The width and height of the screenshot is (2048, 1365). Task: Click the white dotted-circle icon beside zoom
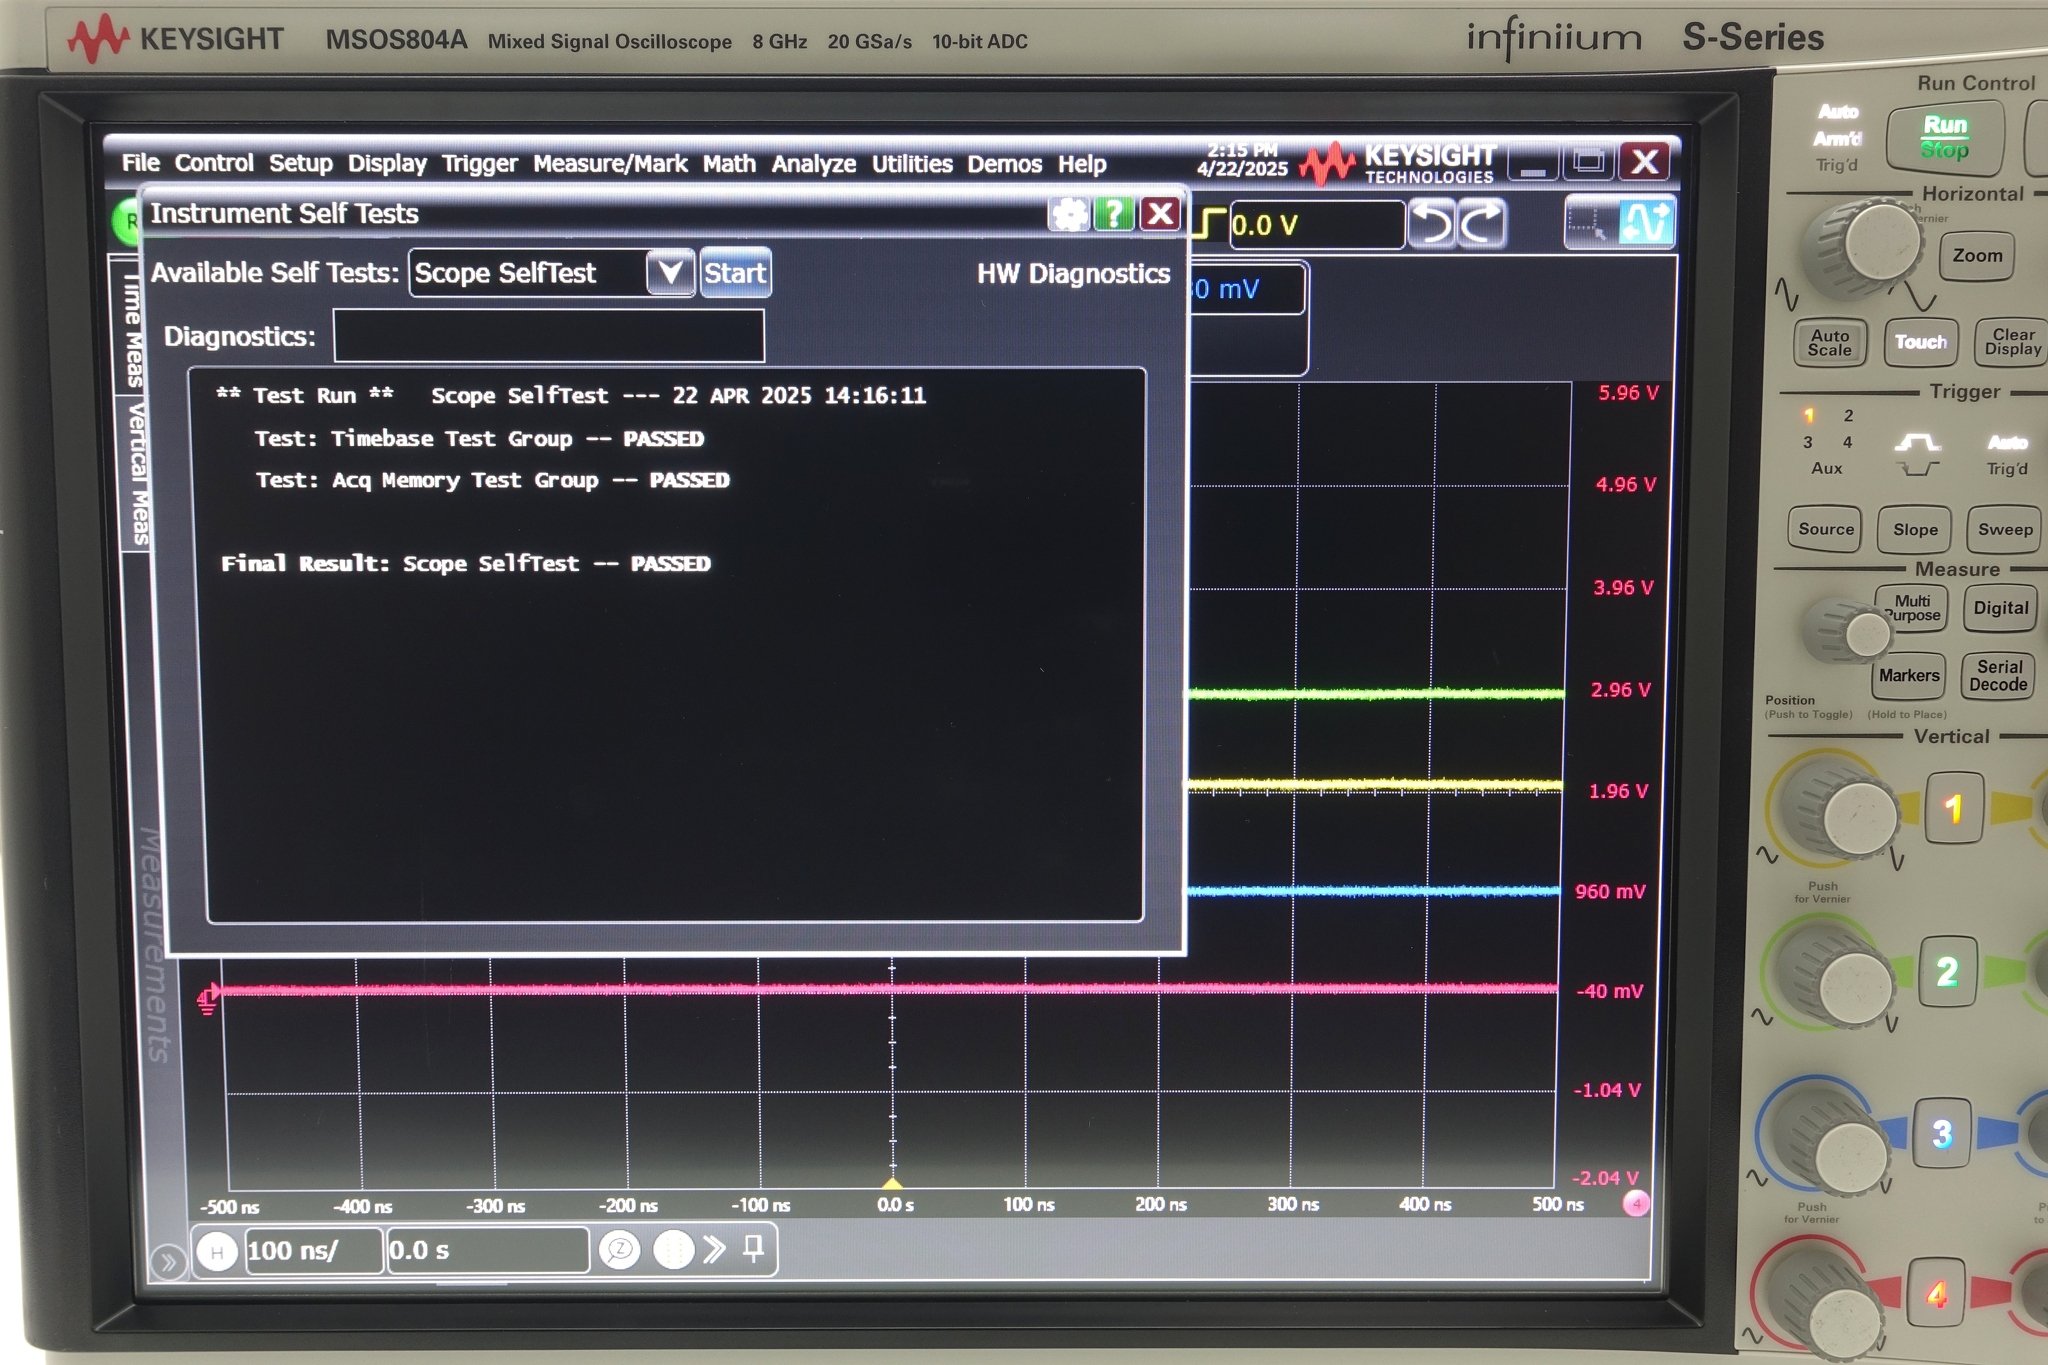coord(673,1249)
